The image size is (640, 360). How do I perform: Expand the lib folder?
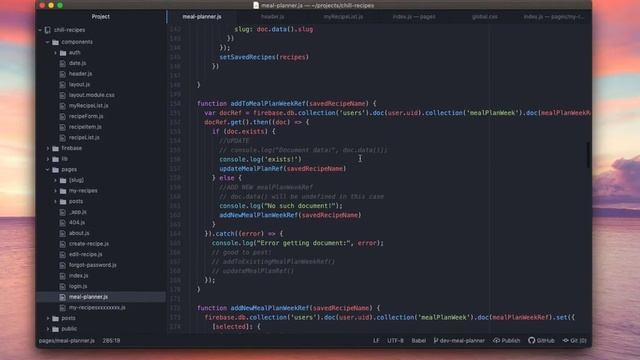pyautogui.click(x=48, y=159)
